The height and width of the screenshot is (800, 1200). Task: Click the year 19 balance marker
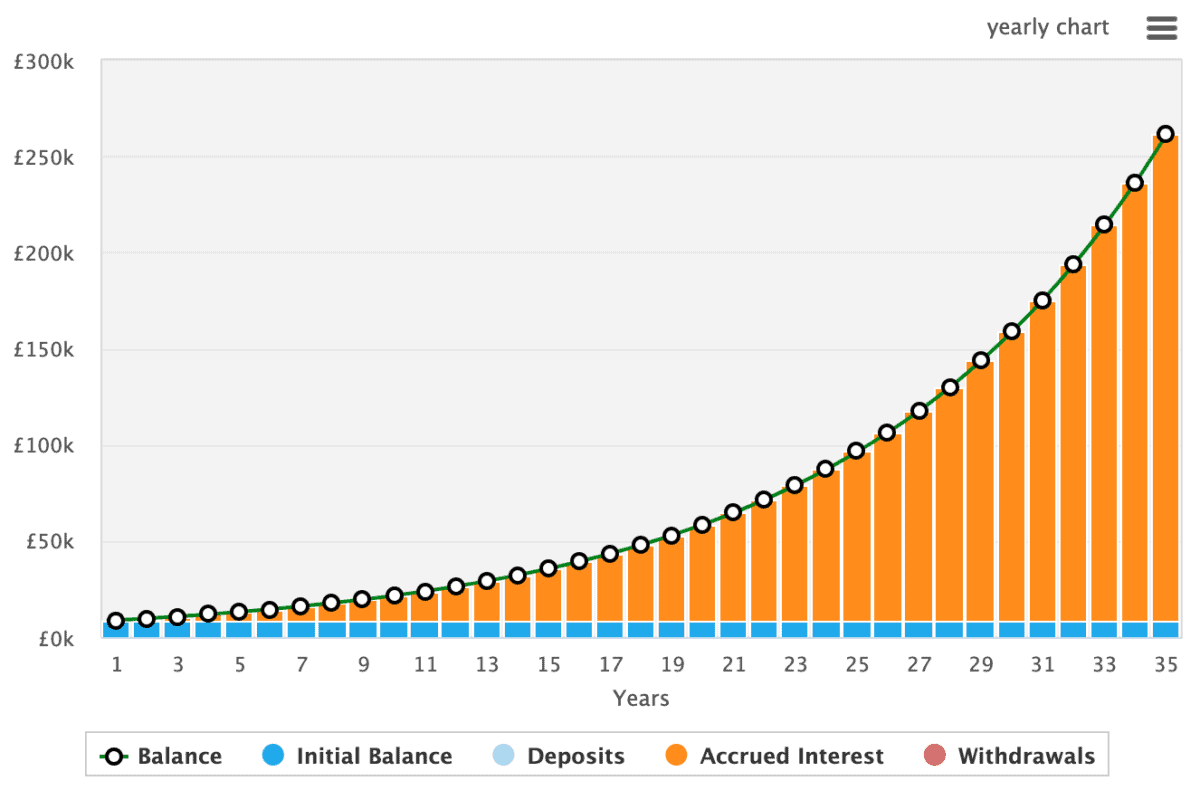tap(672, 536)
